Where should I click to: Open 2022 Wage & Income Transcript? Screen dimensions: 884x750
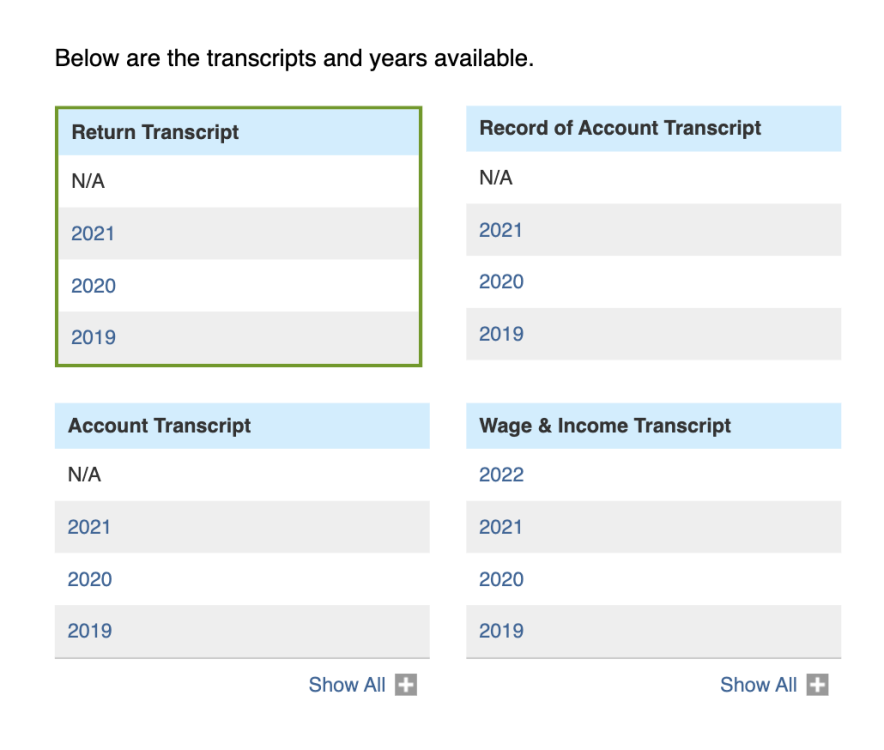pyautogui.click(x=501, y=474)
